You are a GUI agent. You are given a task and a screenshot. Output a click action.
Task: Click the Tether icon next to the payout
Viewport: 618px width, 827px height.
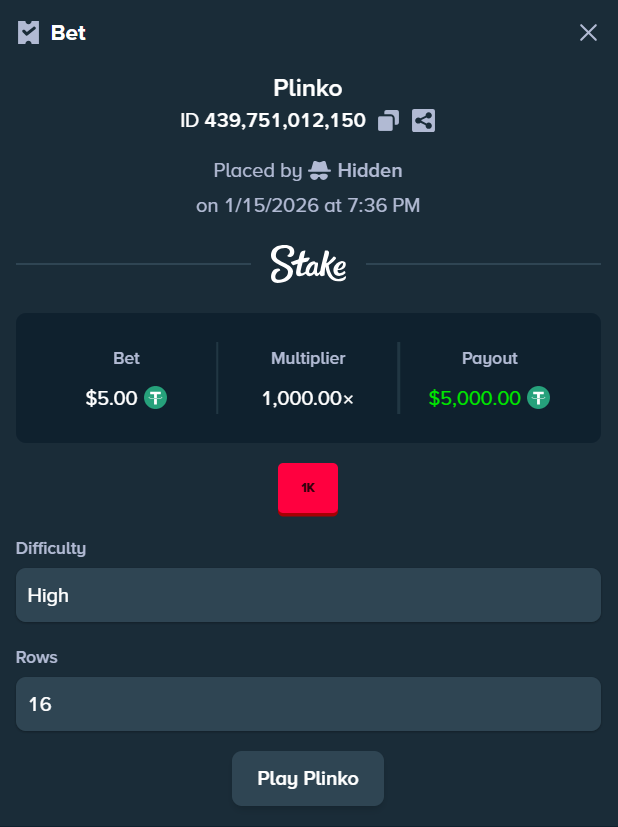click(538, 397)
